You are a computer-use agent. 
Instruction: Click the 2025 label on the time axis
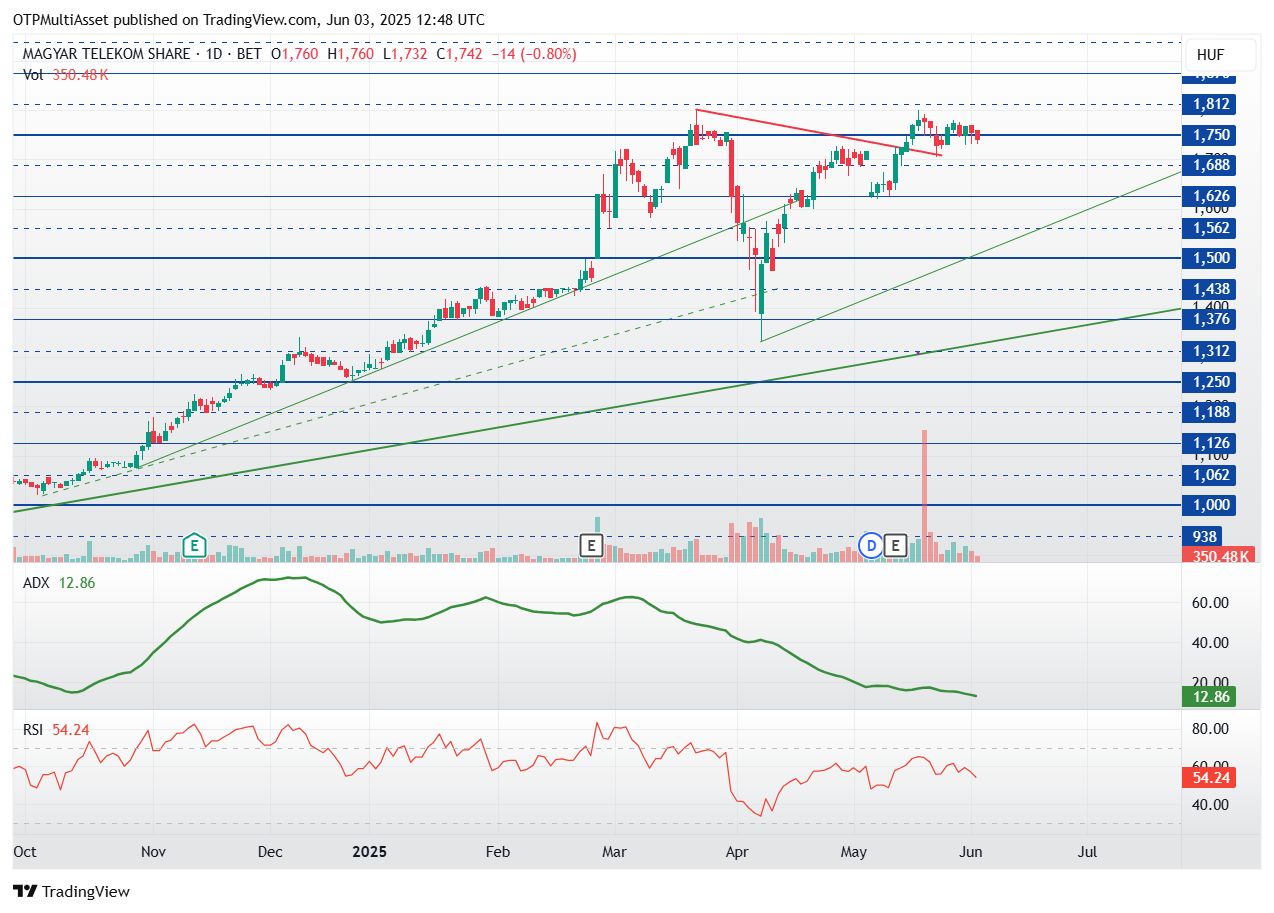pos(368,852)
